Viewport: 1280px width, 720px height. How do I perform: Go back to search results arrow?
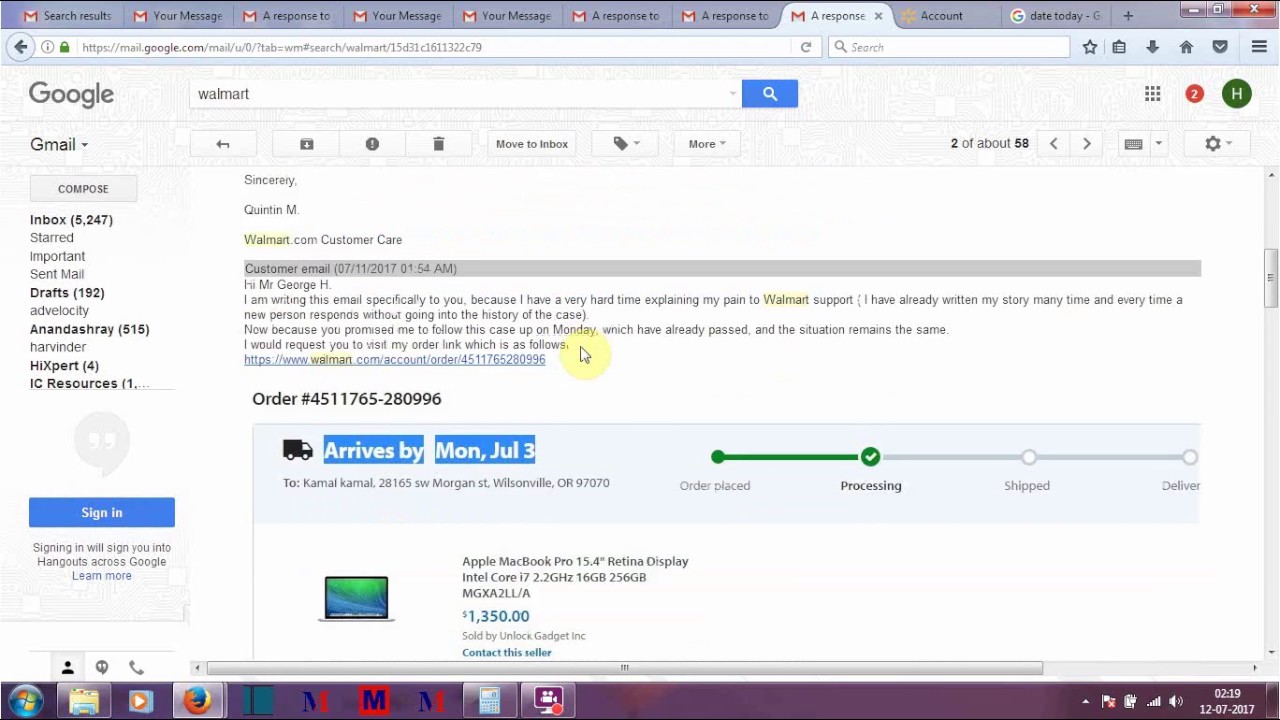(223, 144)
